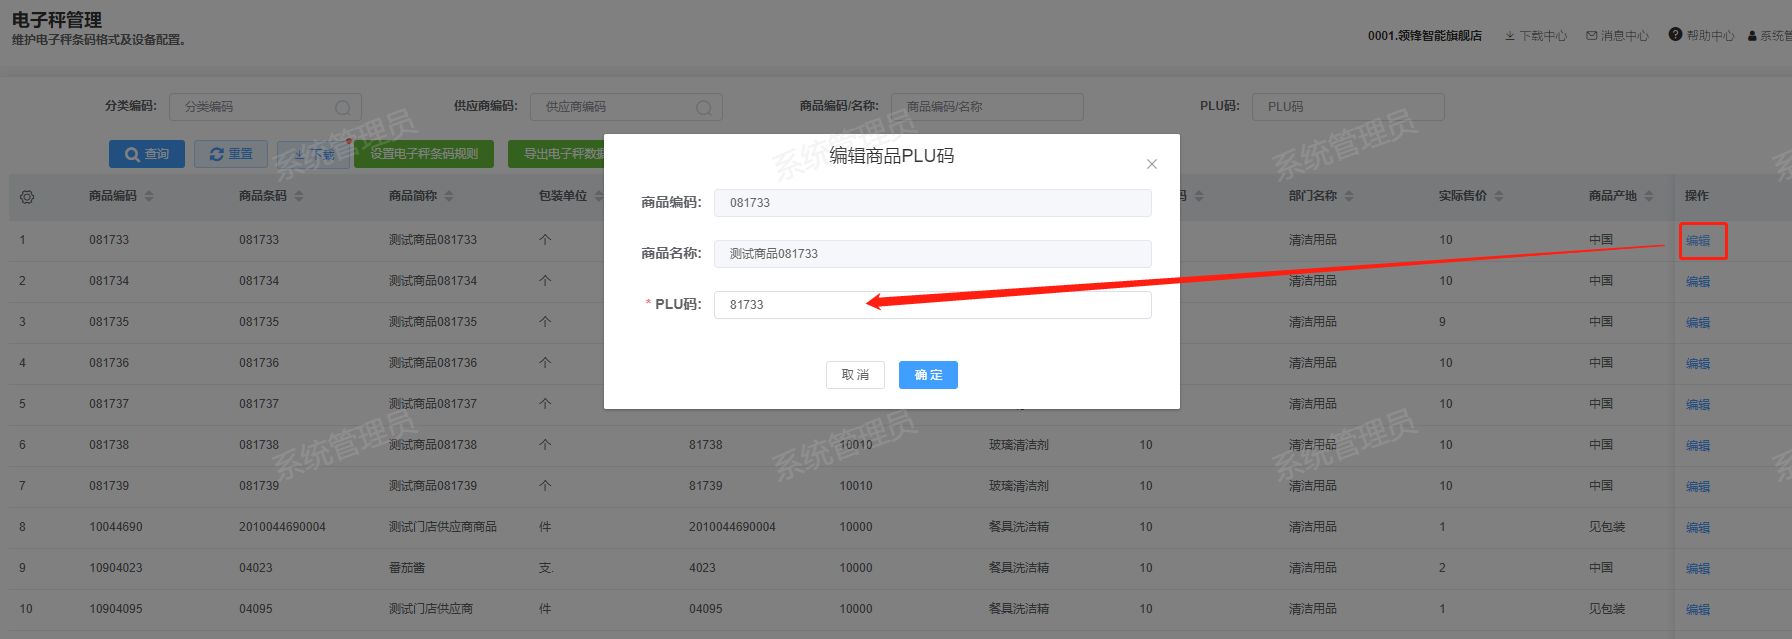This screenshot has width=1792, height=639.
Task: Click 编辑 link for row 10904023
Action: (x=1698, y=569)
